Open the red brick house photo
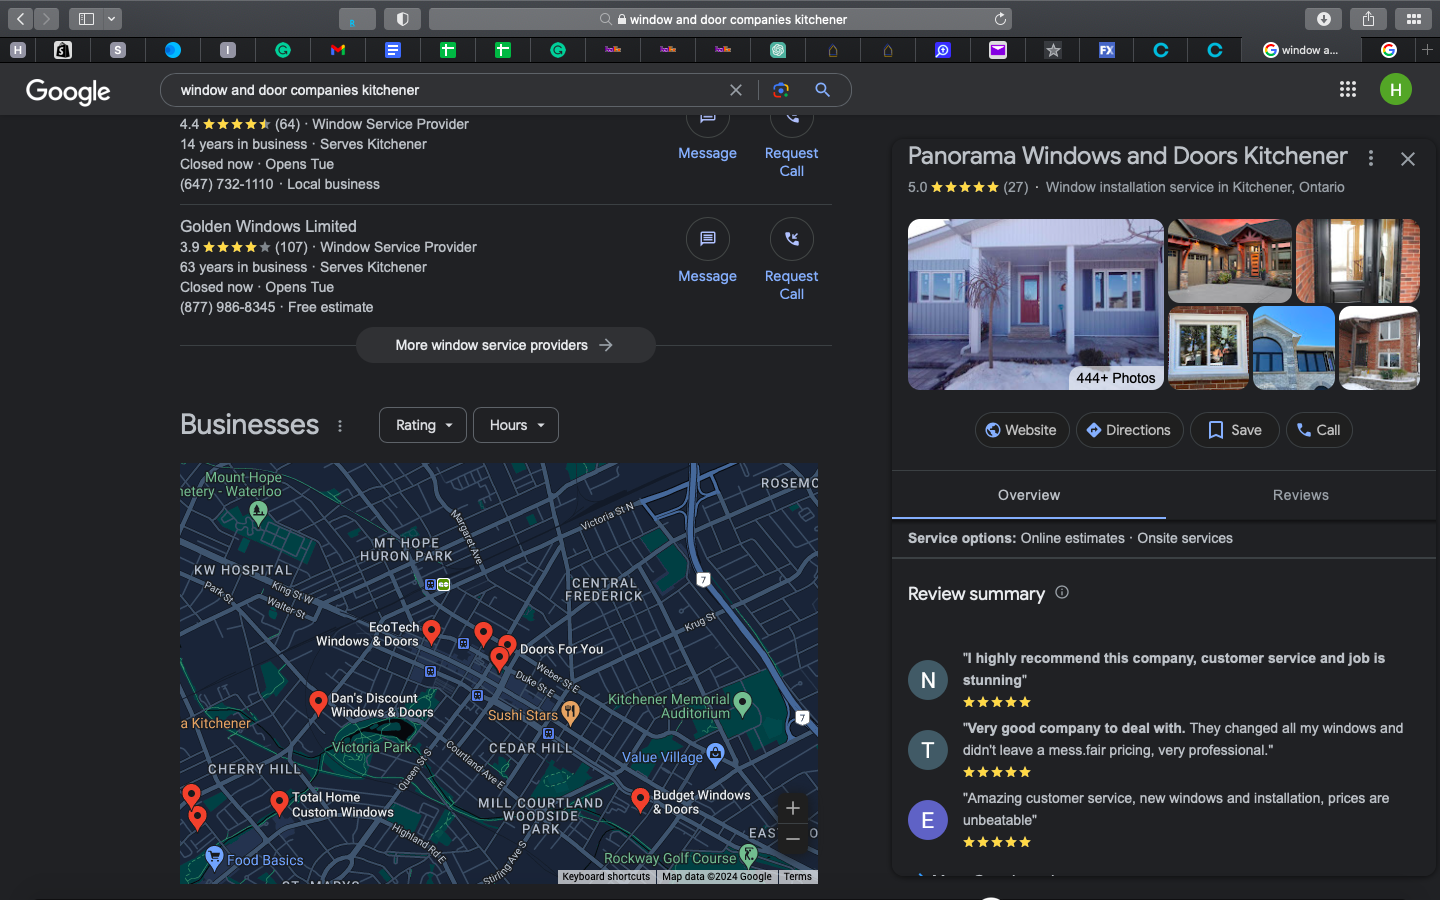This screenshot has width=1440, height=900. (1379, 348)
